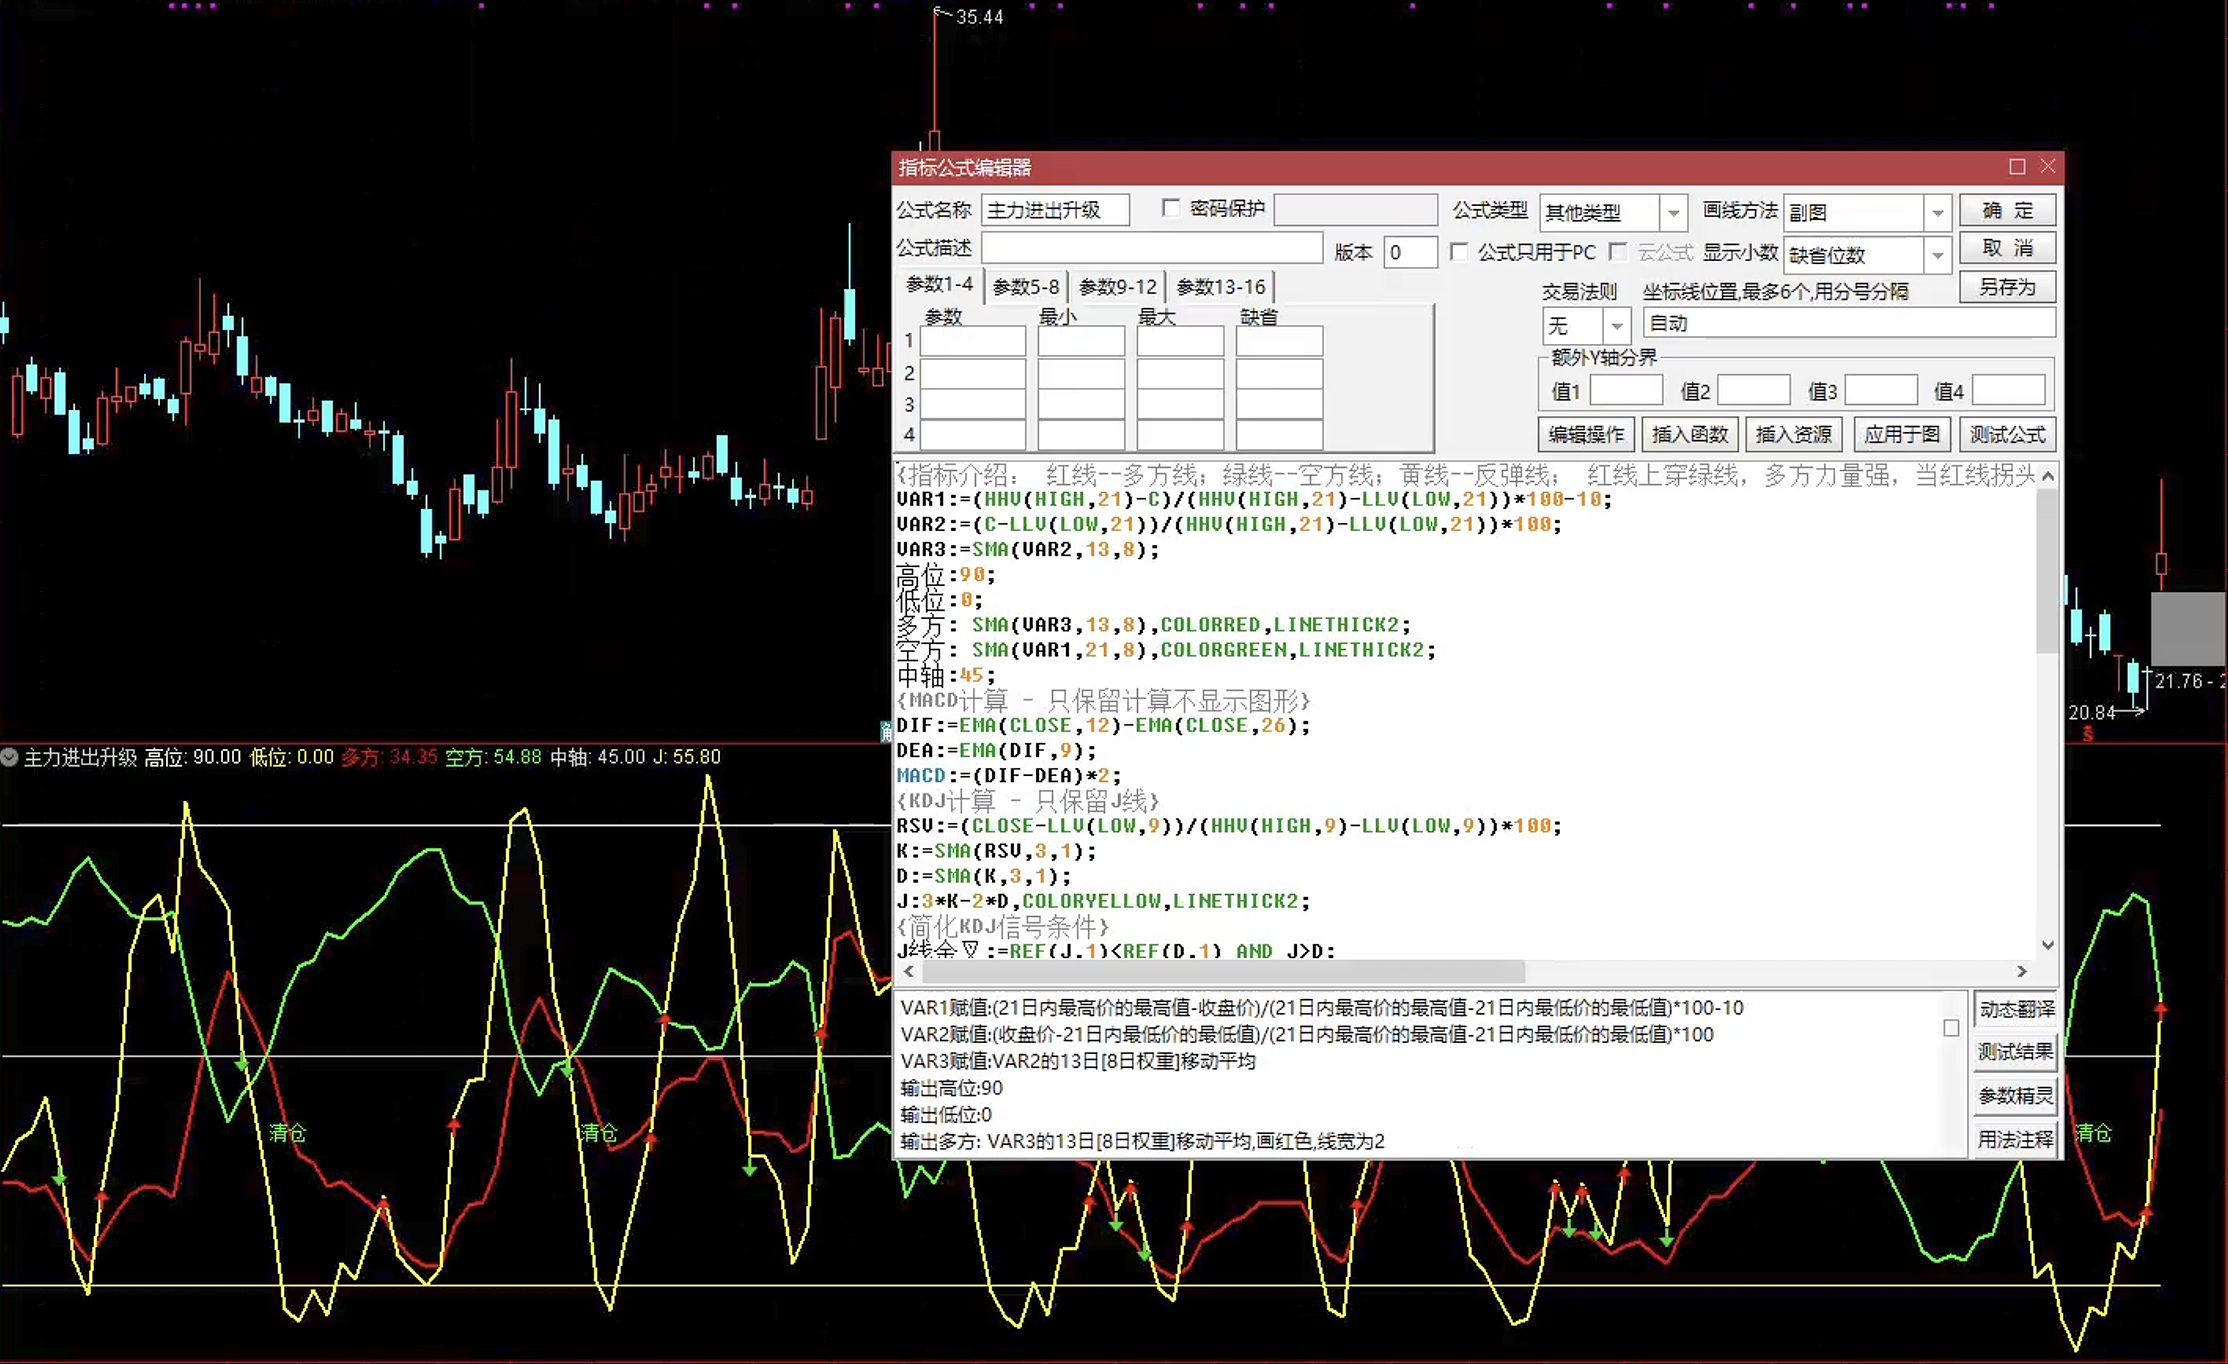This screenshot has width=2228, height=1364.
Task: Click the VAR3:=SMA code line
Action: point(1028,549)
